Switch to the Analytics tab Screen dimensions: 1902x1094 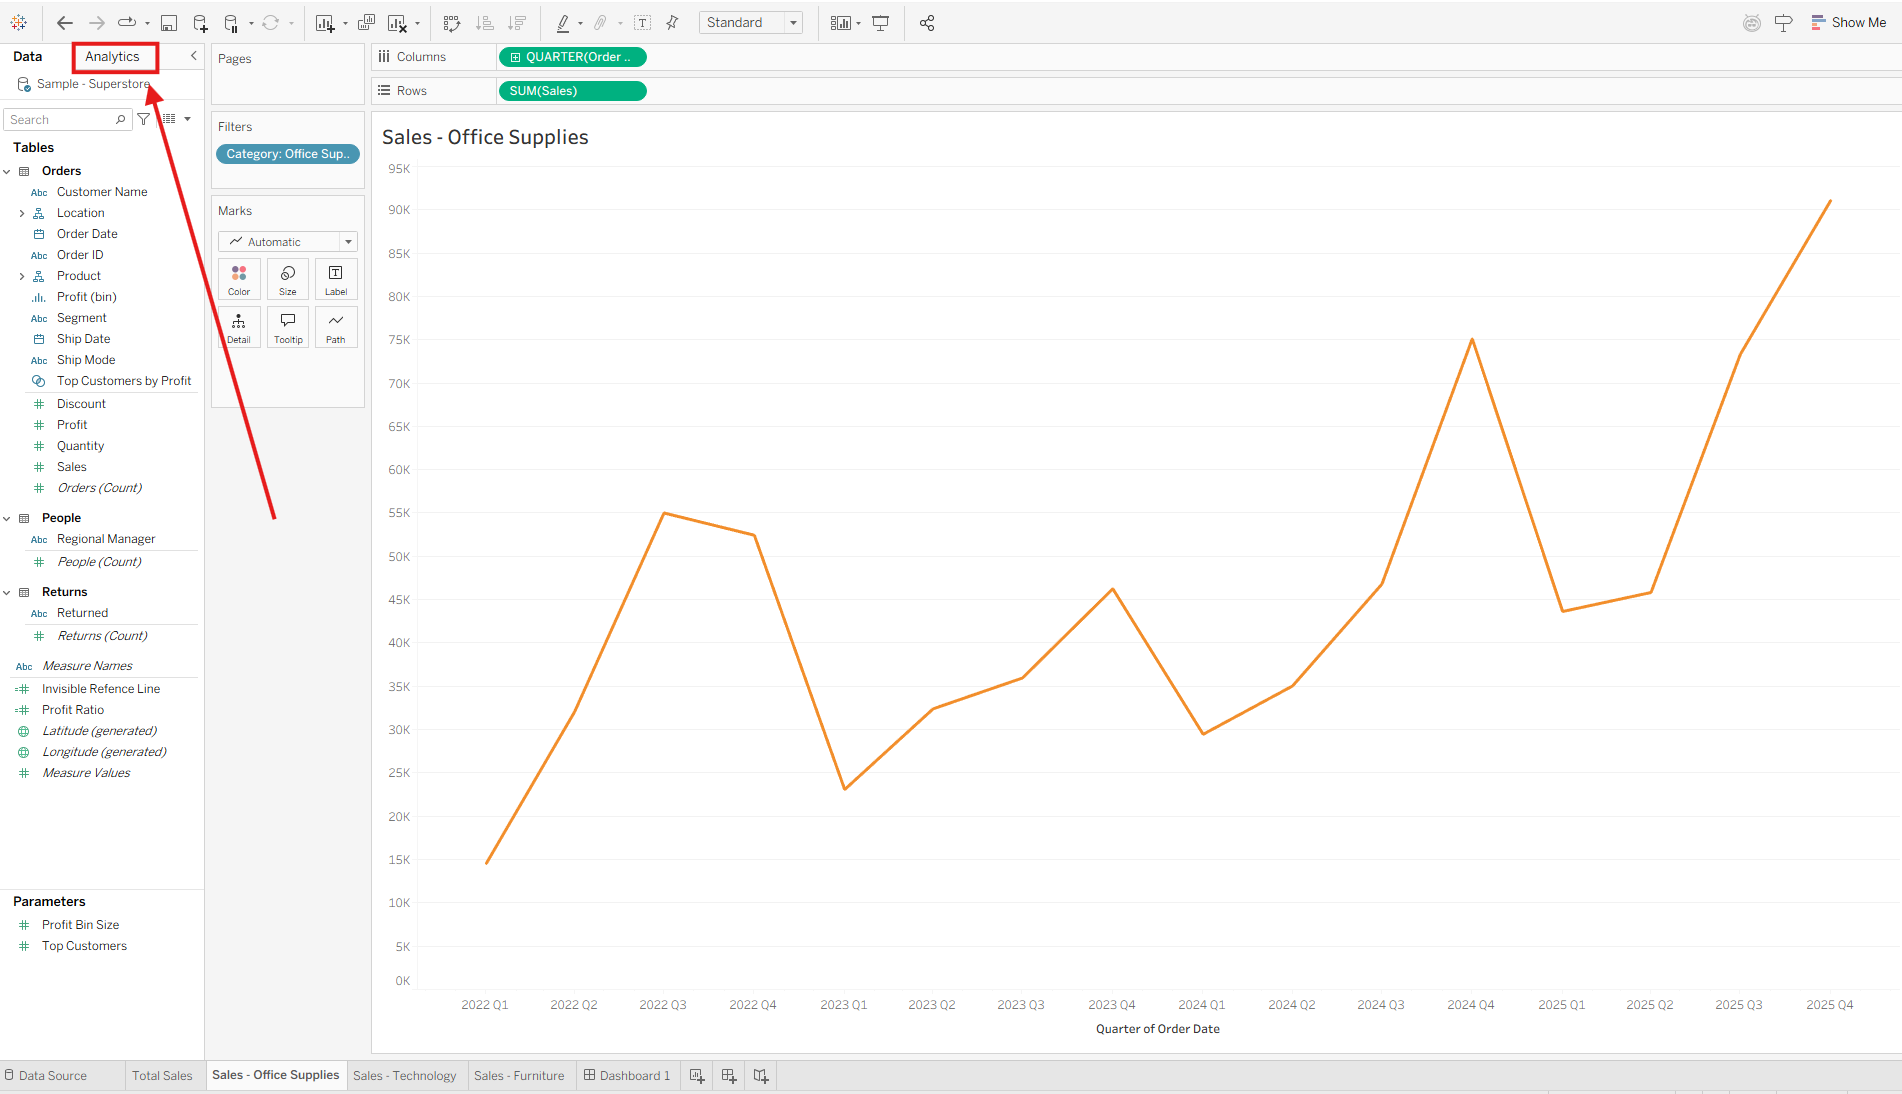113,57
